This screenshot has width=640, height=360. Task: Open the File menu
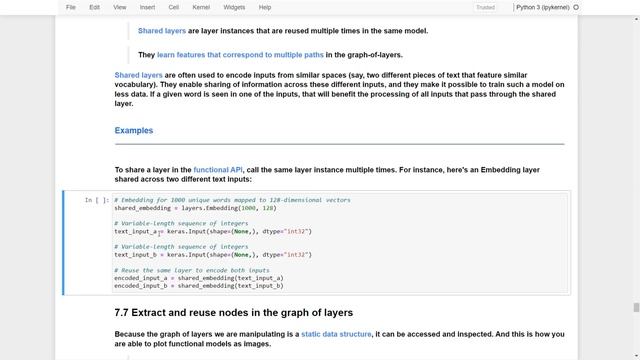point(71,7)
